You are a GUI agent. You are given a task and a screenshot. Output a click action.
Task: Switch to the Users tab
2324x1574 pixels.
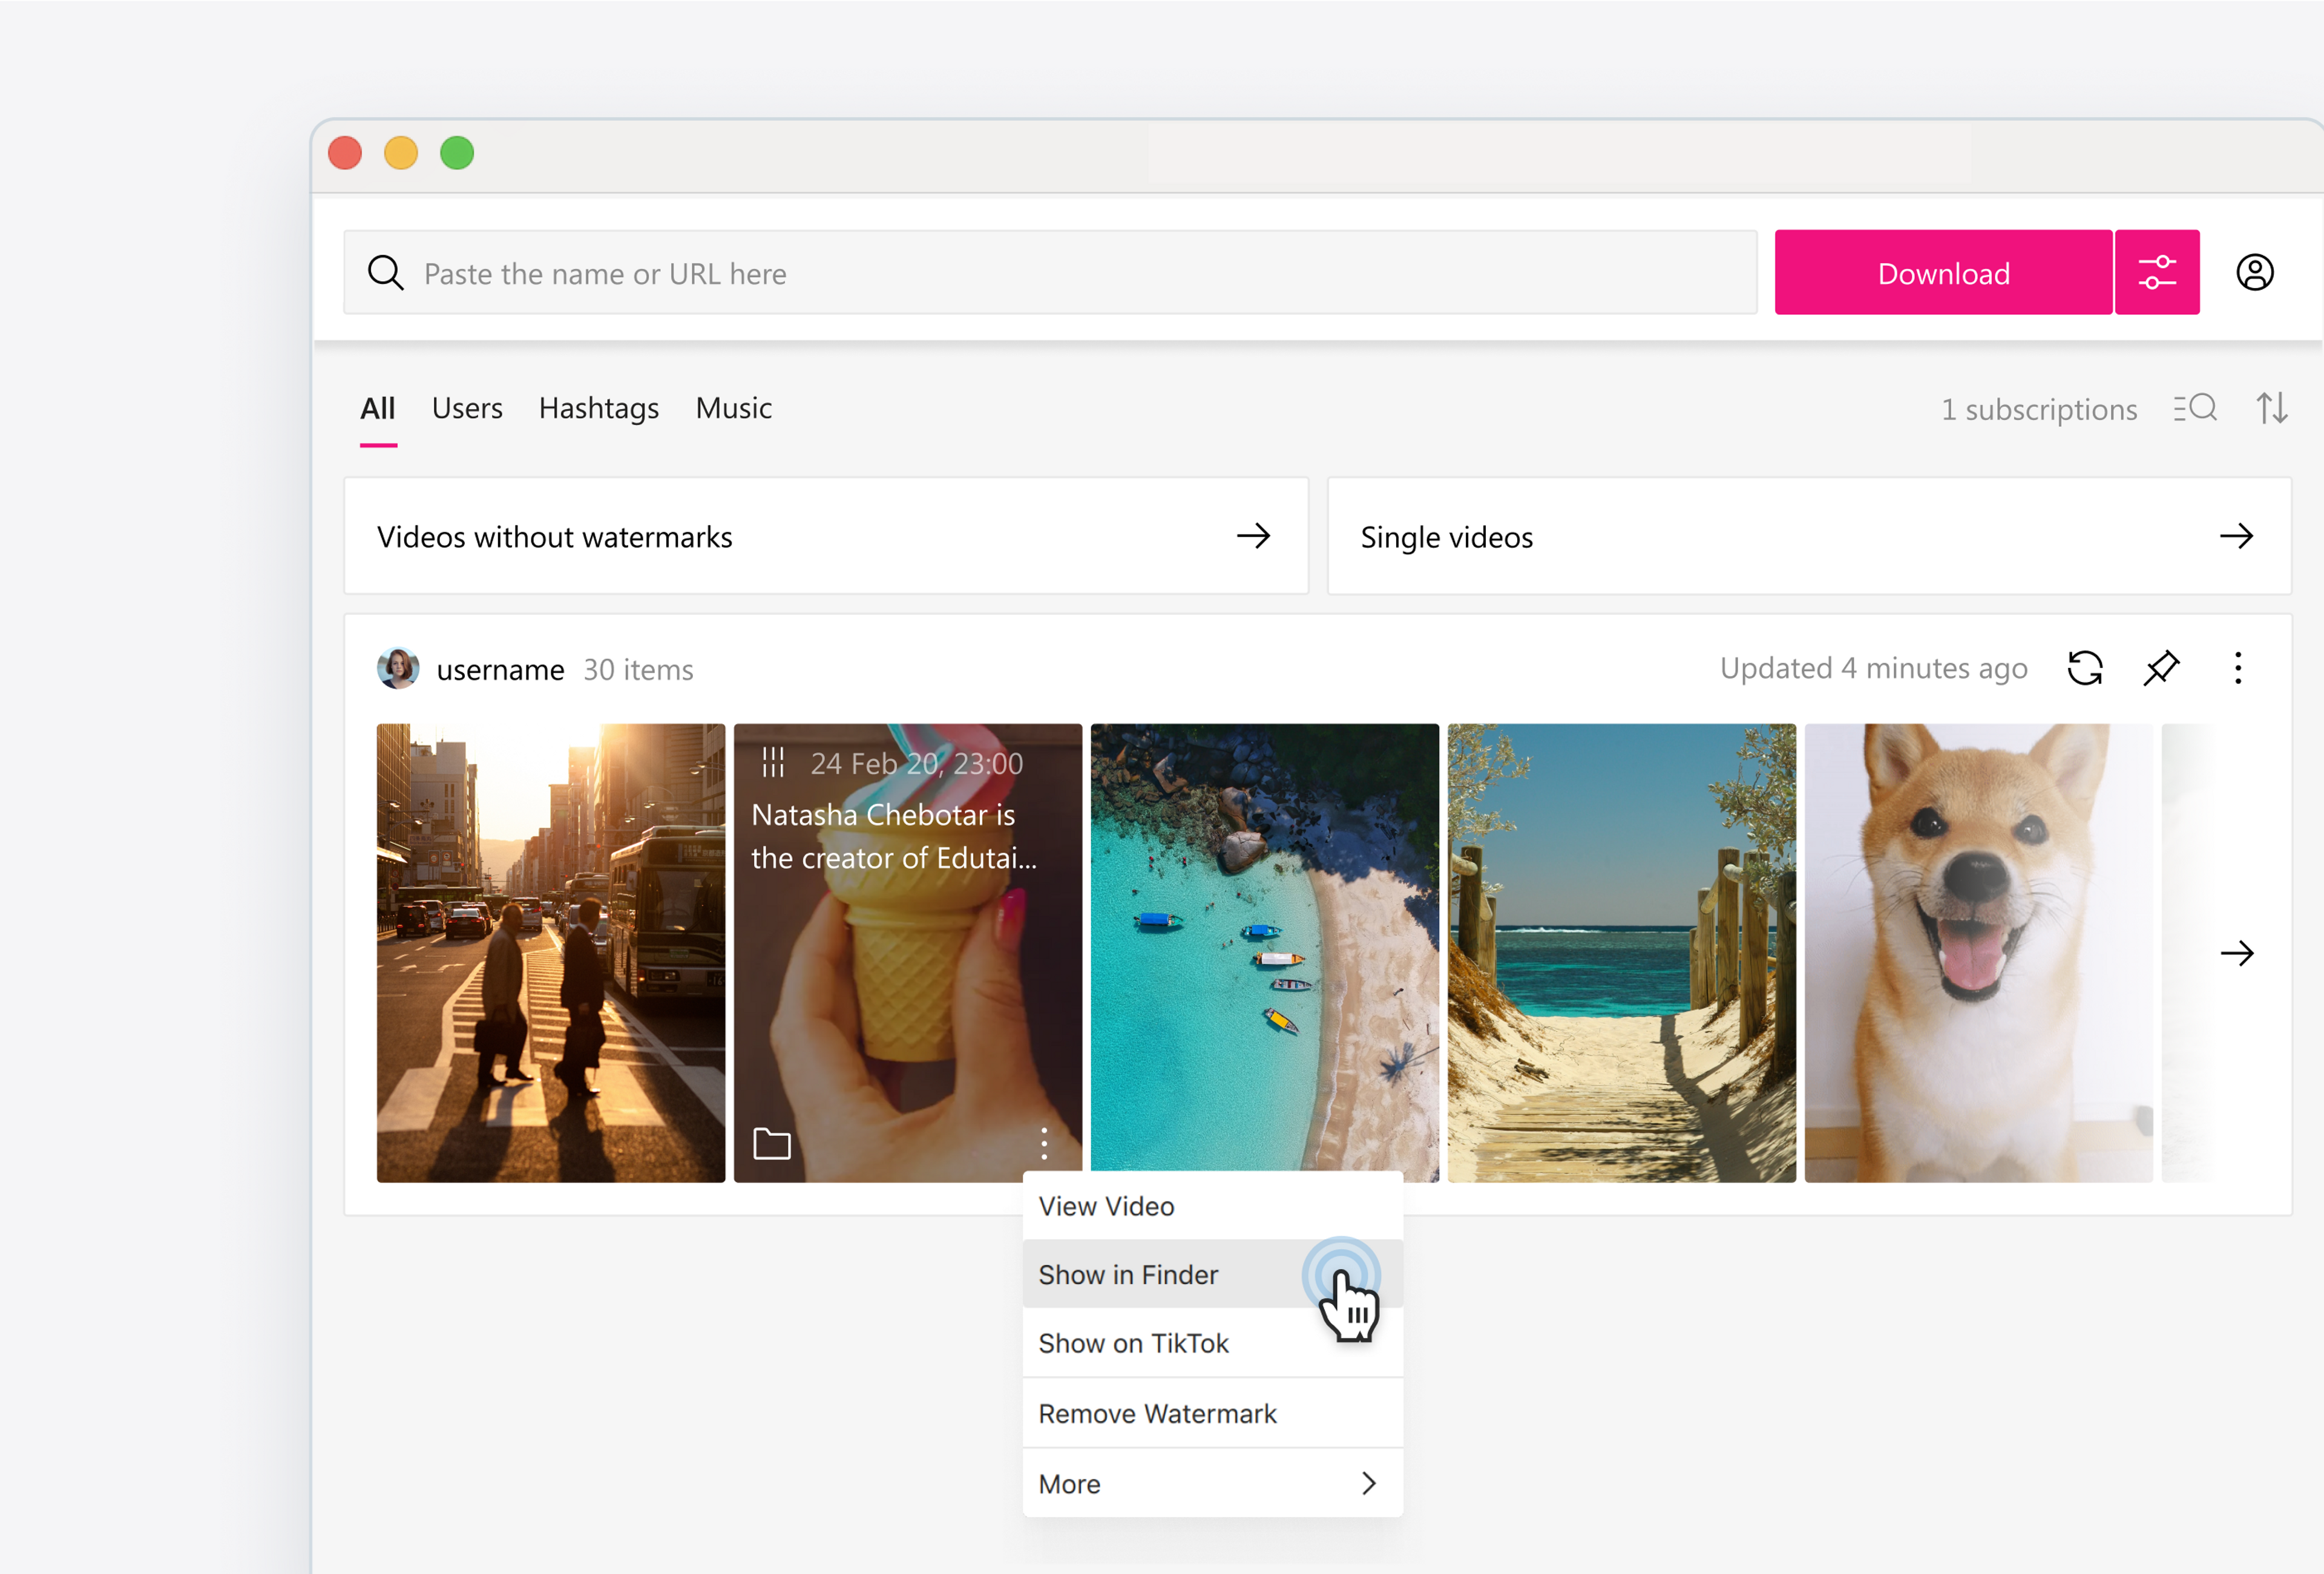pos(466,408)
